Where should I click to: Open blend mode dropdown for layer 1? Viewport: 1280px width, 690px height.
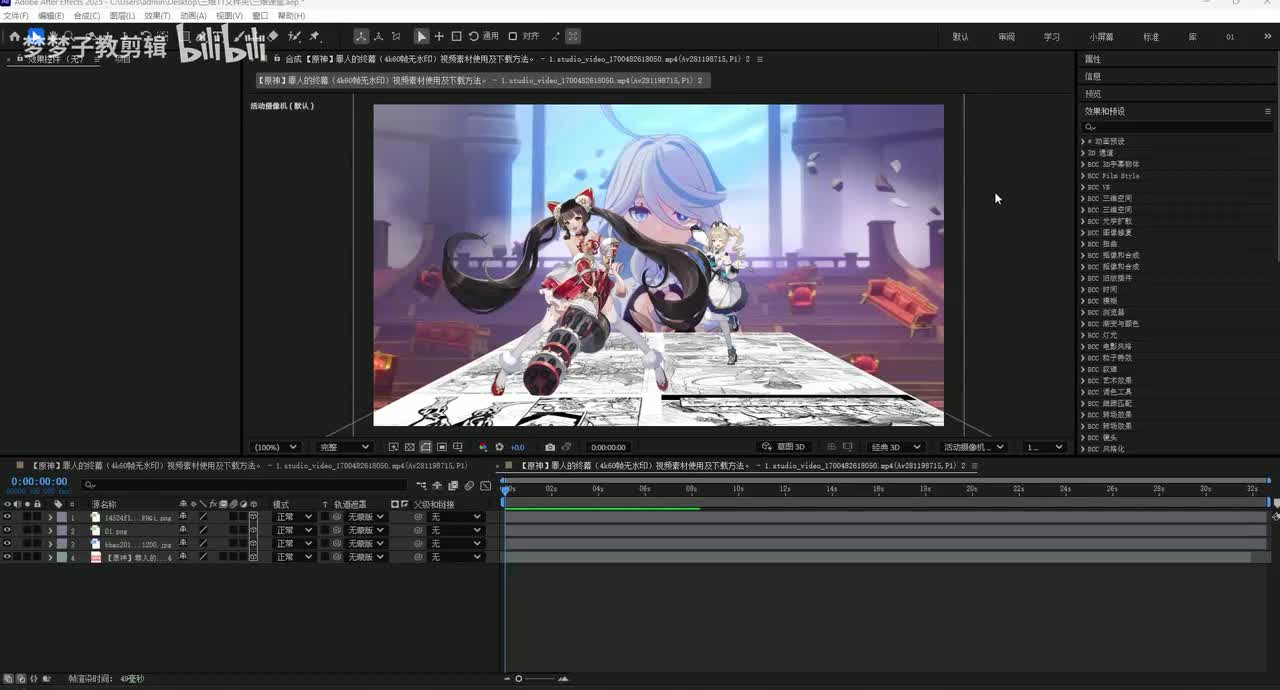293,517
